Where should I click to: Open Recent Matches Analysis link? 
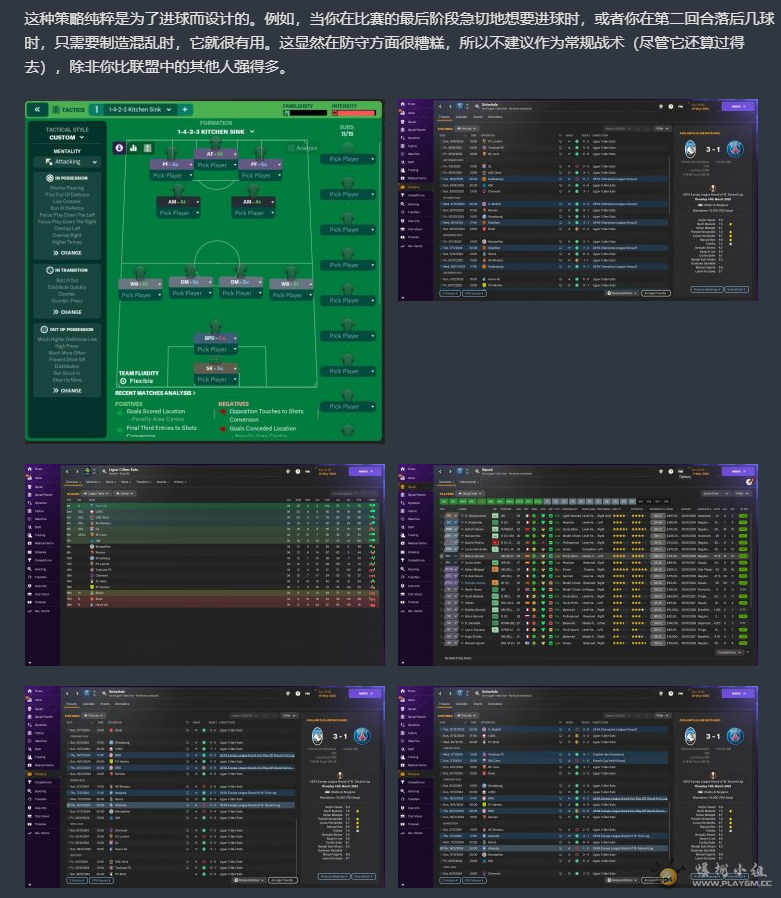(x=155, y=393)
